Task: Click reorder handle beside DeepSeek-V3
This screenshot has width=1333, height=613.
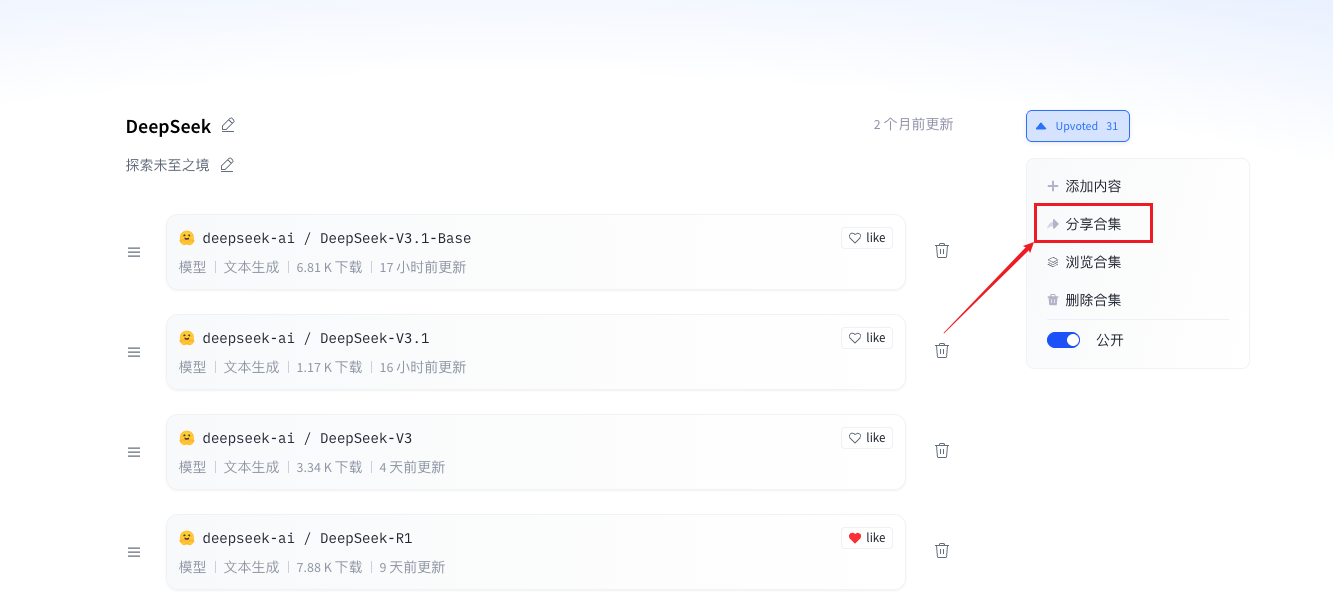Action: (x=134, y=452)
